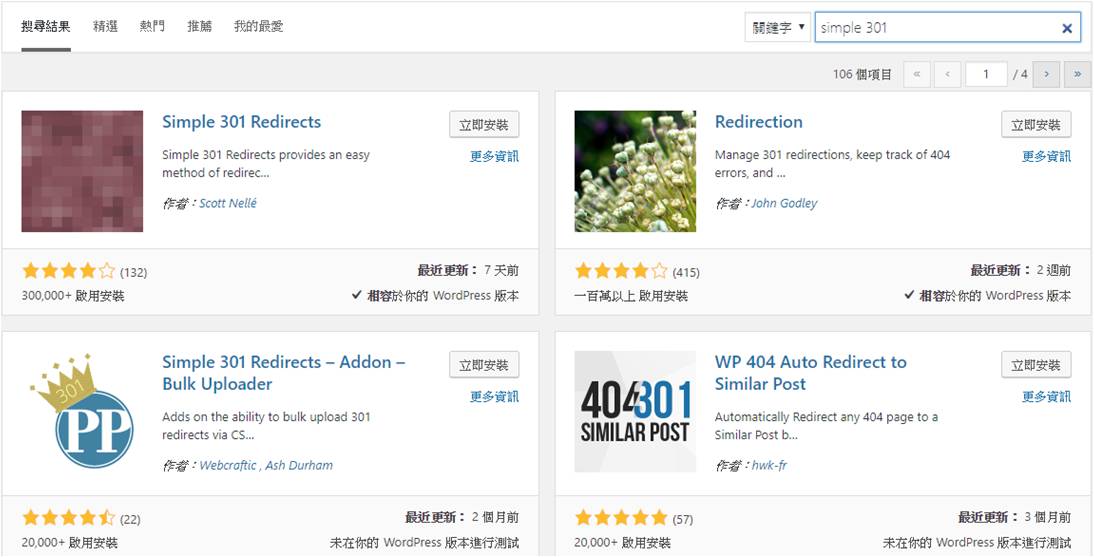Screen dimensions: 1094x557
Task: Click the (57) ratings count
Action: coord(682,519)
